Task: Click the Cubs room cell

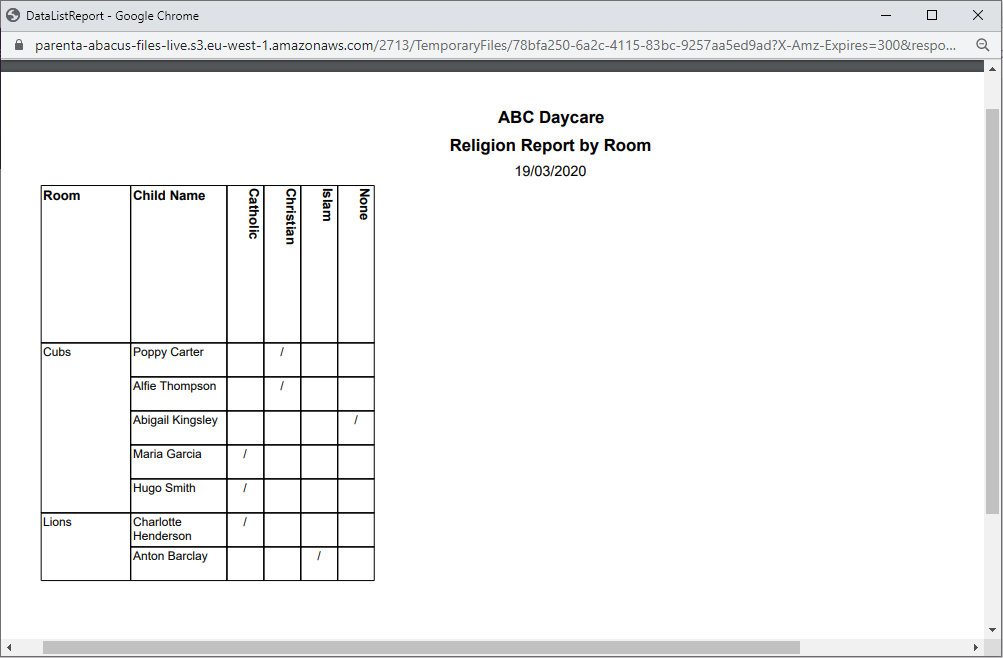Action: (86, 428)
